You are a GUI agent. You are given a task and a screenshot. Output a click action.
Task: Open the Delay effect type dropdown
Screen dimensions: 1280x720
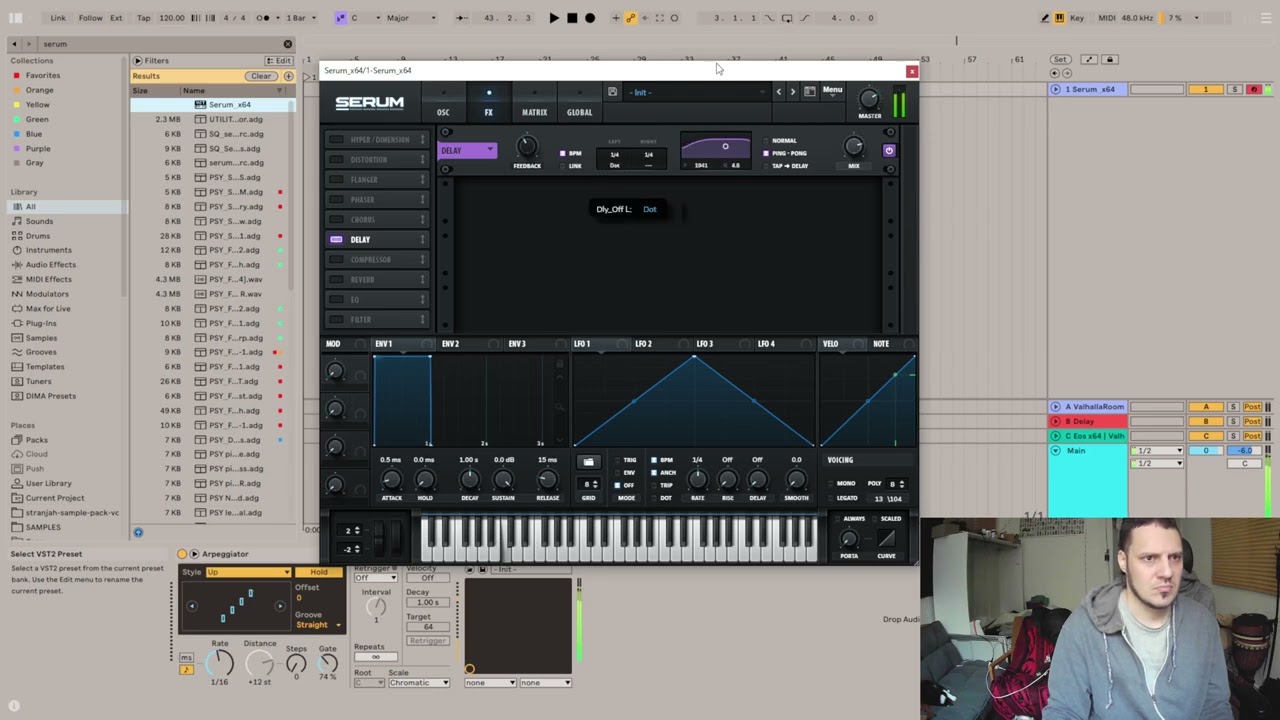pyautogui.click(x=467, y=151)
